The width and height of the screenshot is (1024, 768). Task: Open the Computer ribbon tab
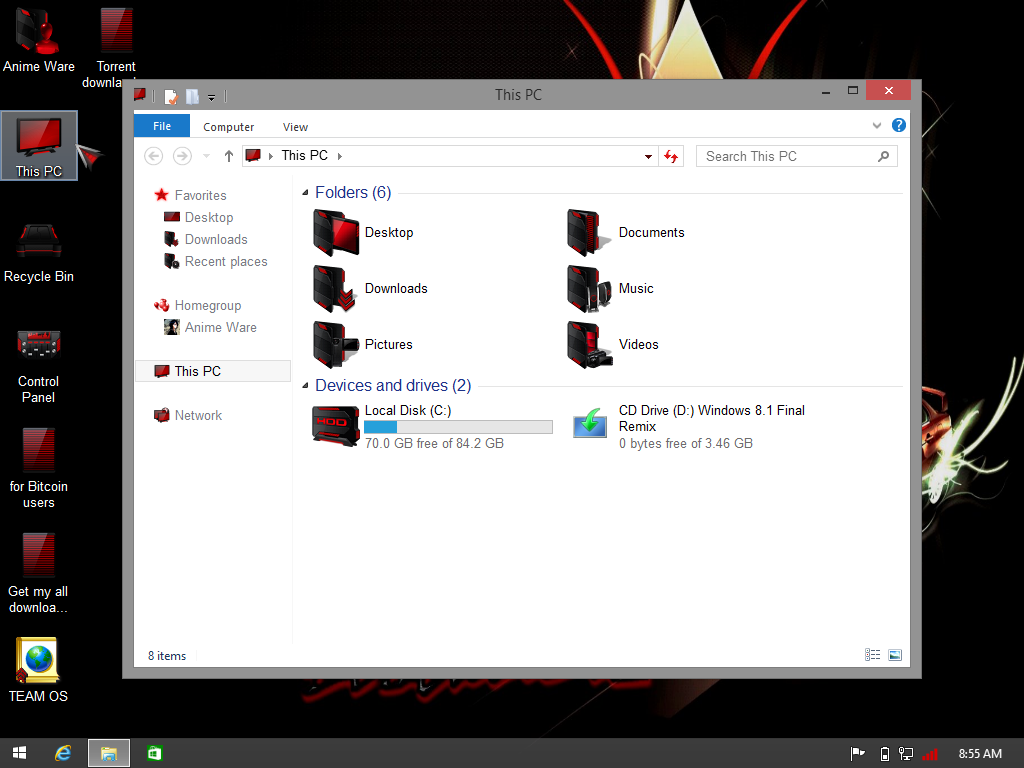229,127
